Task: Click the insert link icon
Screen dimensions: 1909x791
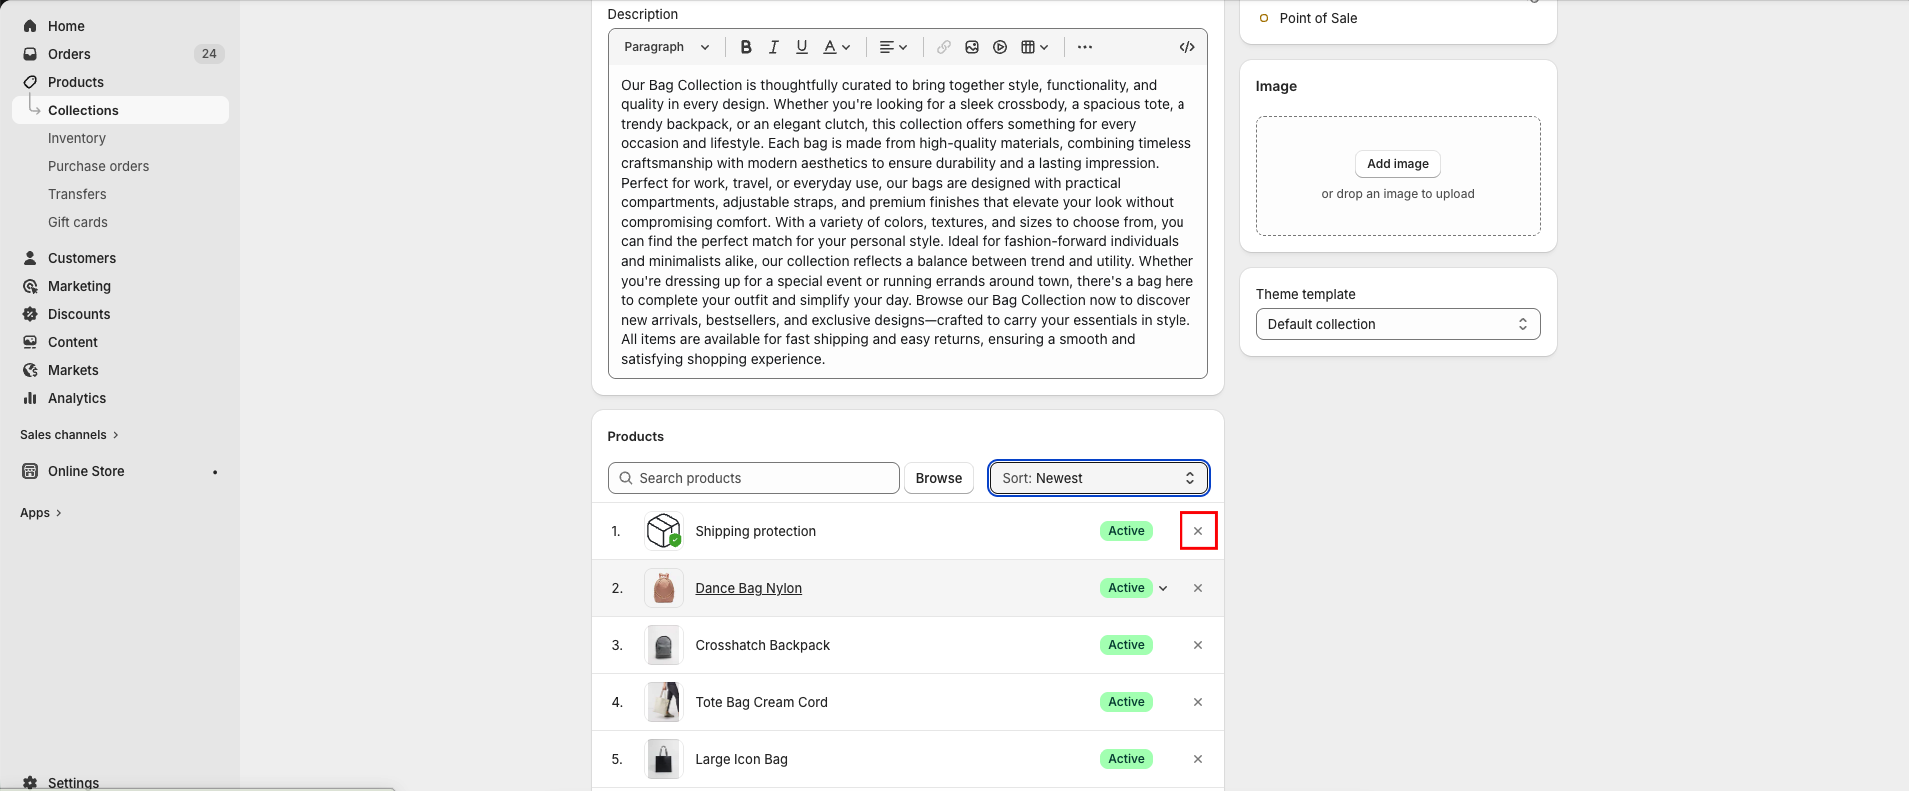Action: click(x=943, y=47)
